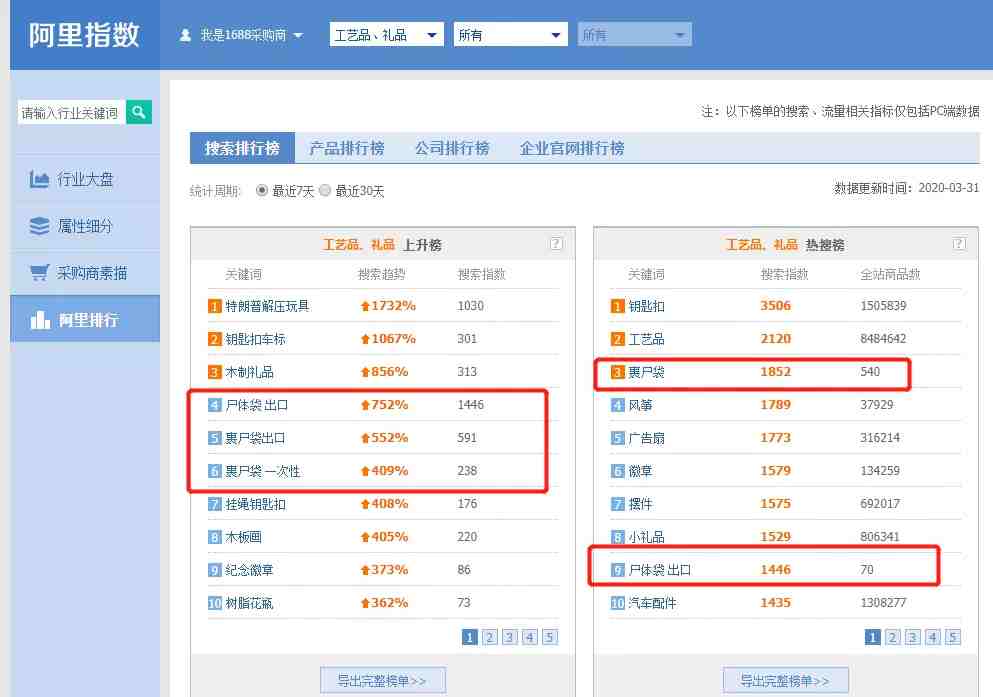Screen dimensions: 993x697
Task: Click the 采购商素描 cart icon in sidebar
Action: coord(39,273)
